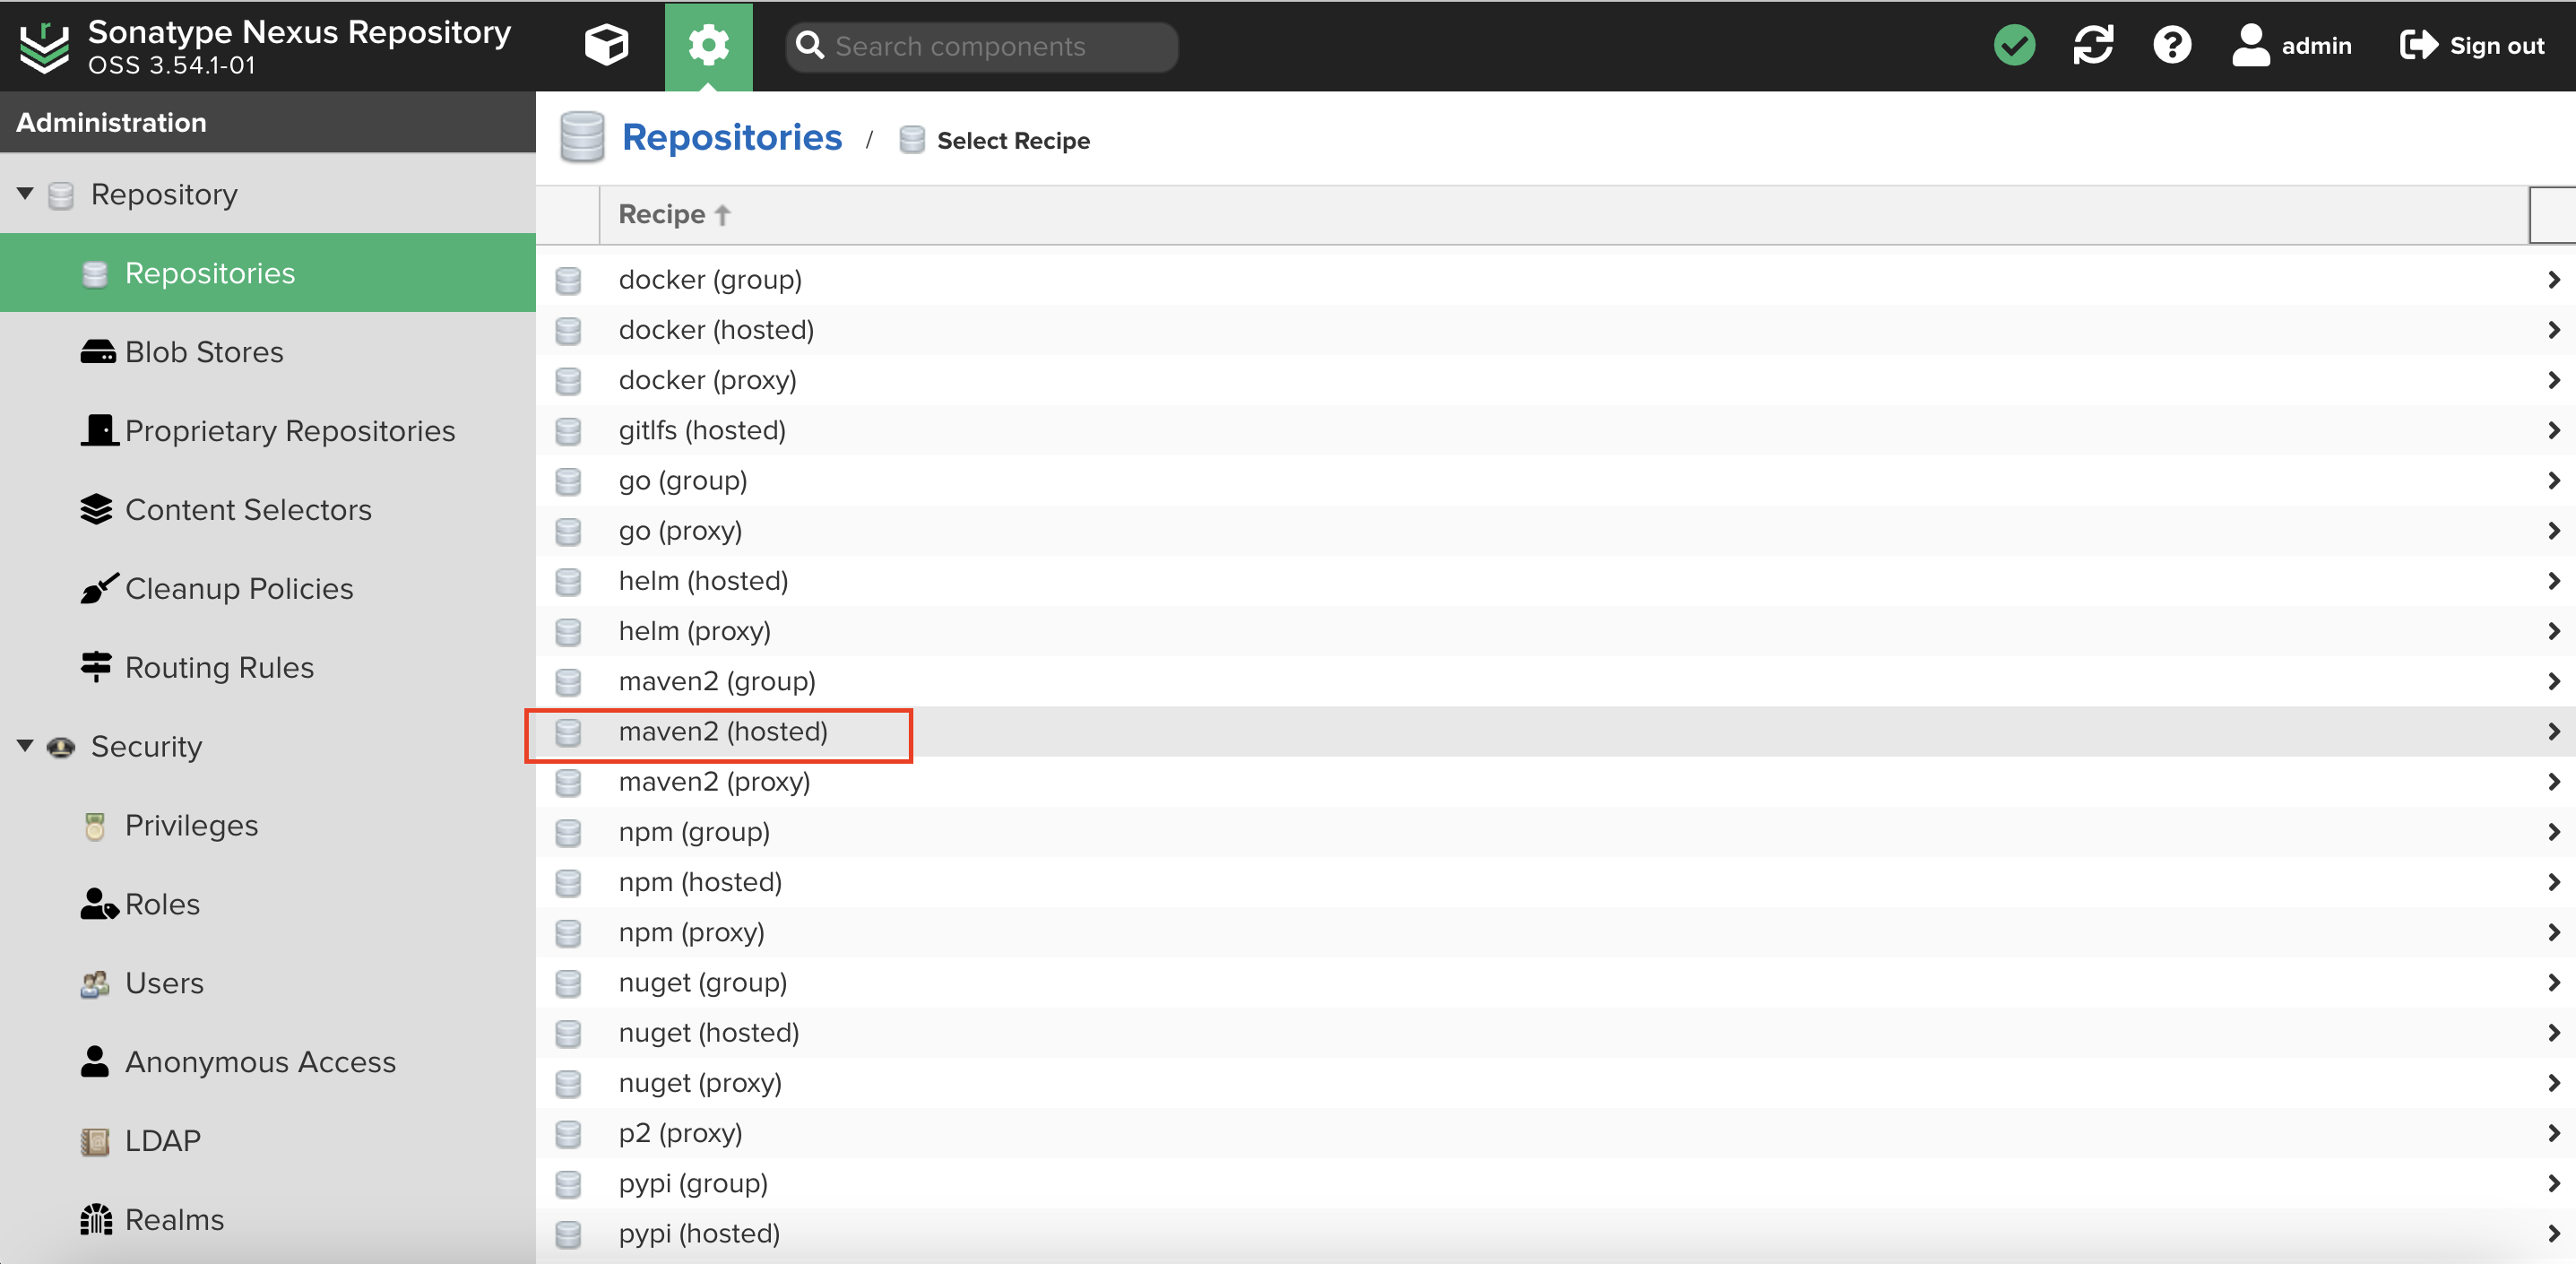The image size is (2576, 1264).
Task: Open Users in sidebar
Action: click(268, 983)
